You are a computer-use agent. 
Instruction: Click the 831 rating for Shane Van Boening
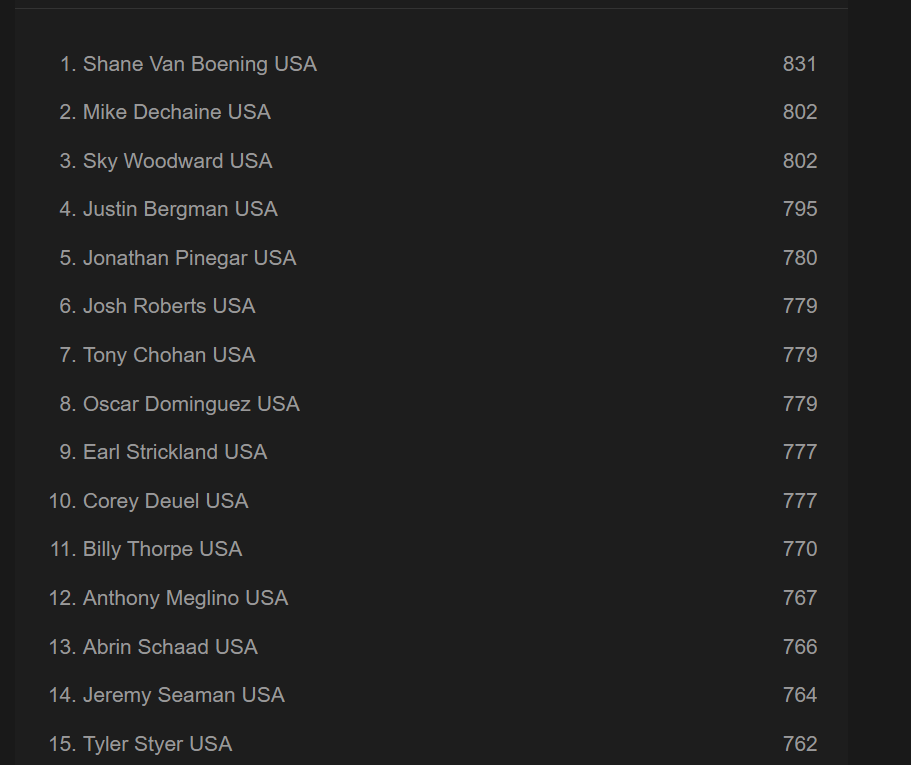[x=800, y=64]
